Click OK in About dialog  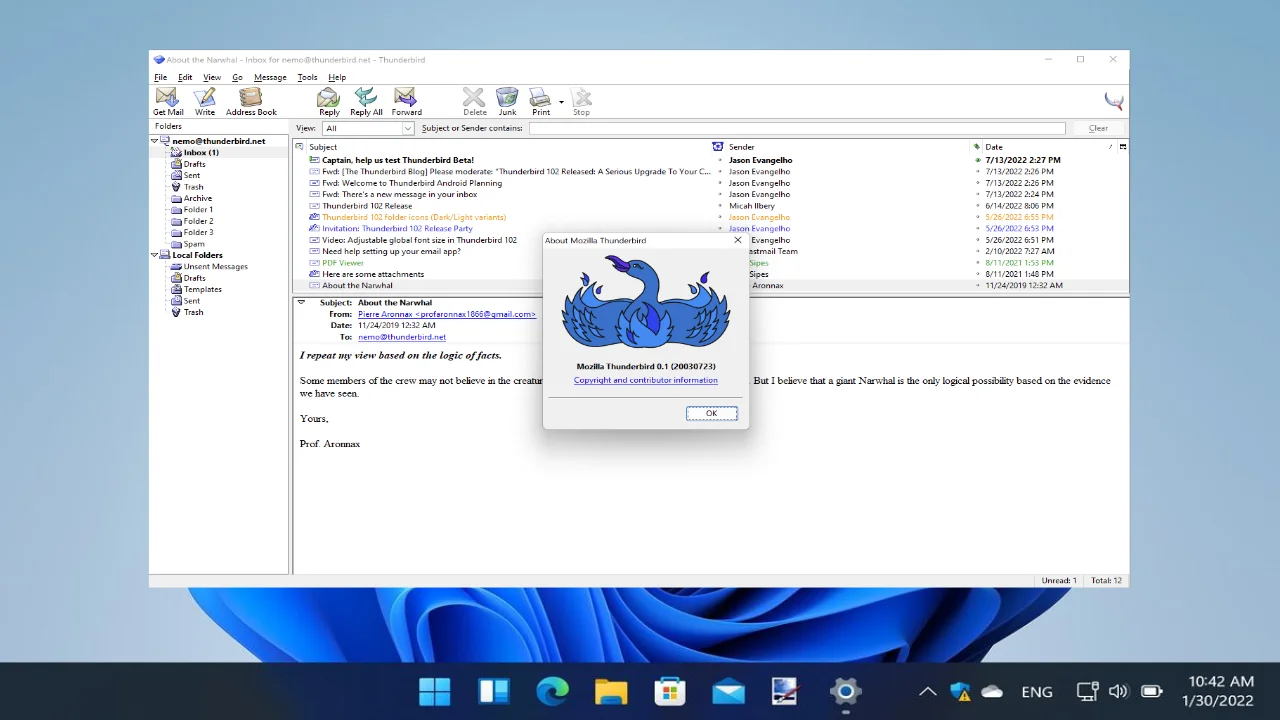point(711,413)
